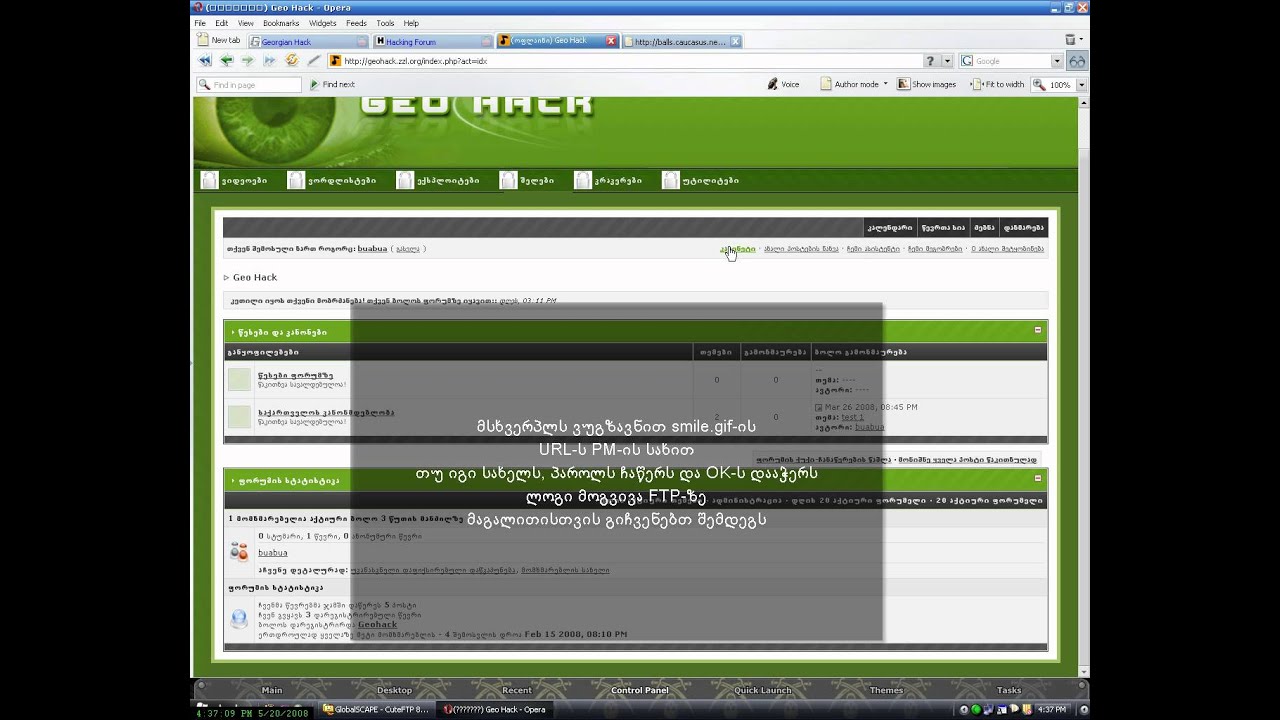The height and width of the screenshot is (720, 1280).
Task: Switch to the Hacking Forum tab
Action: click(x=433, y=42)
